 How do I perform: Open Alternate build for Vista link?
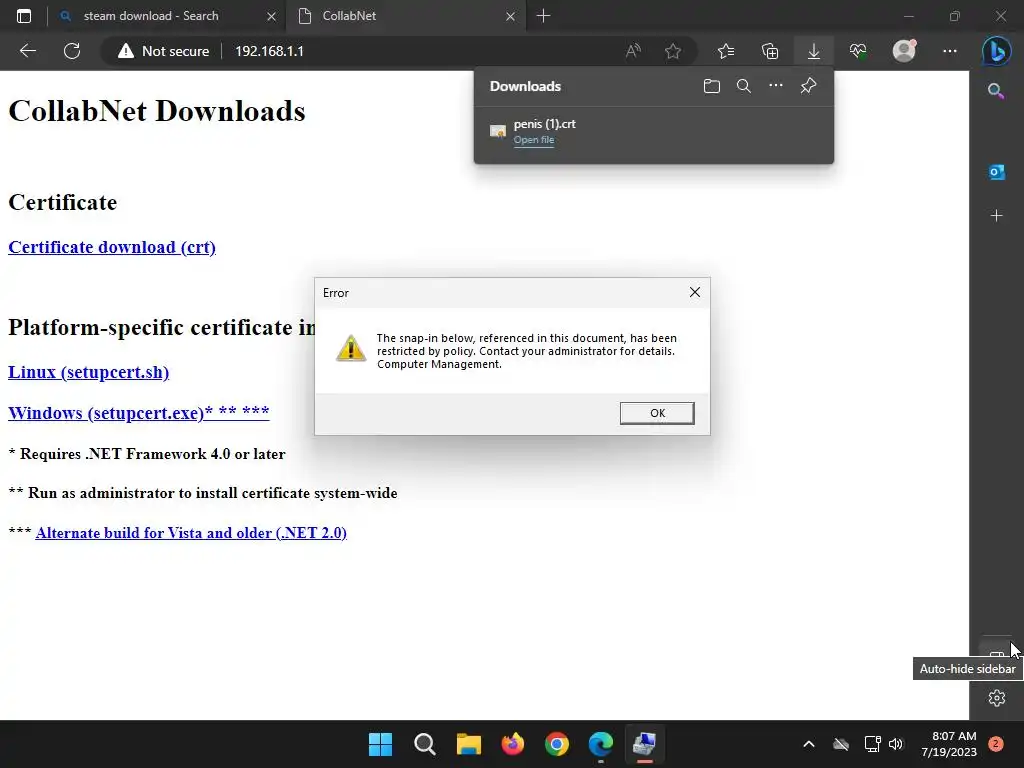[191, 533]
